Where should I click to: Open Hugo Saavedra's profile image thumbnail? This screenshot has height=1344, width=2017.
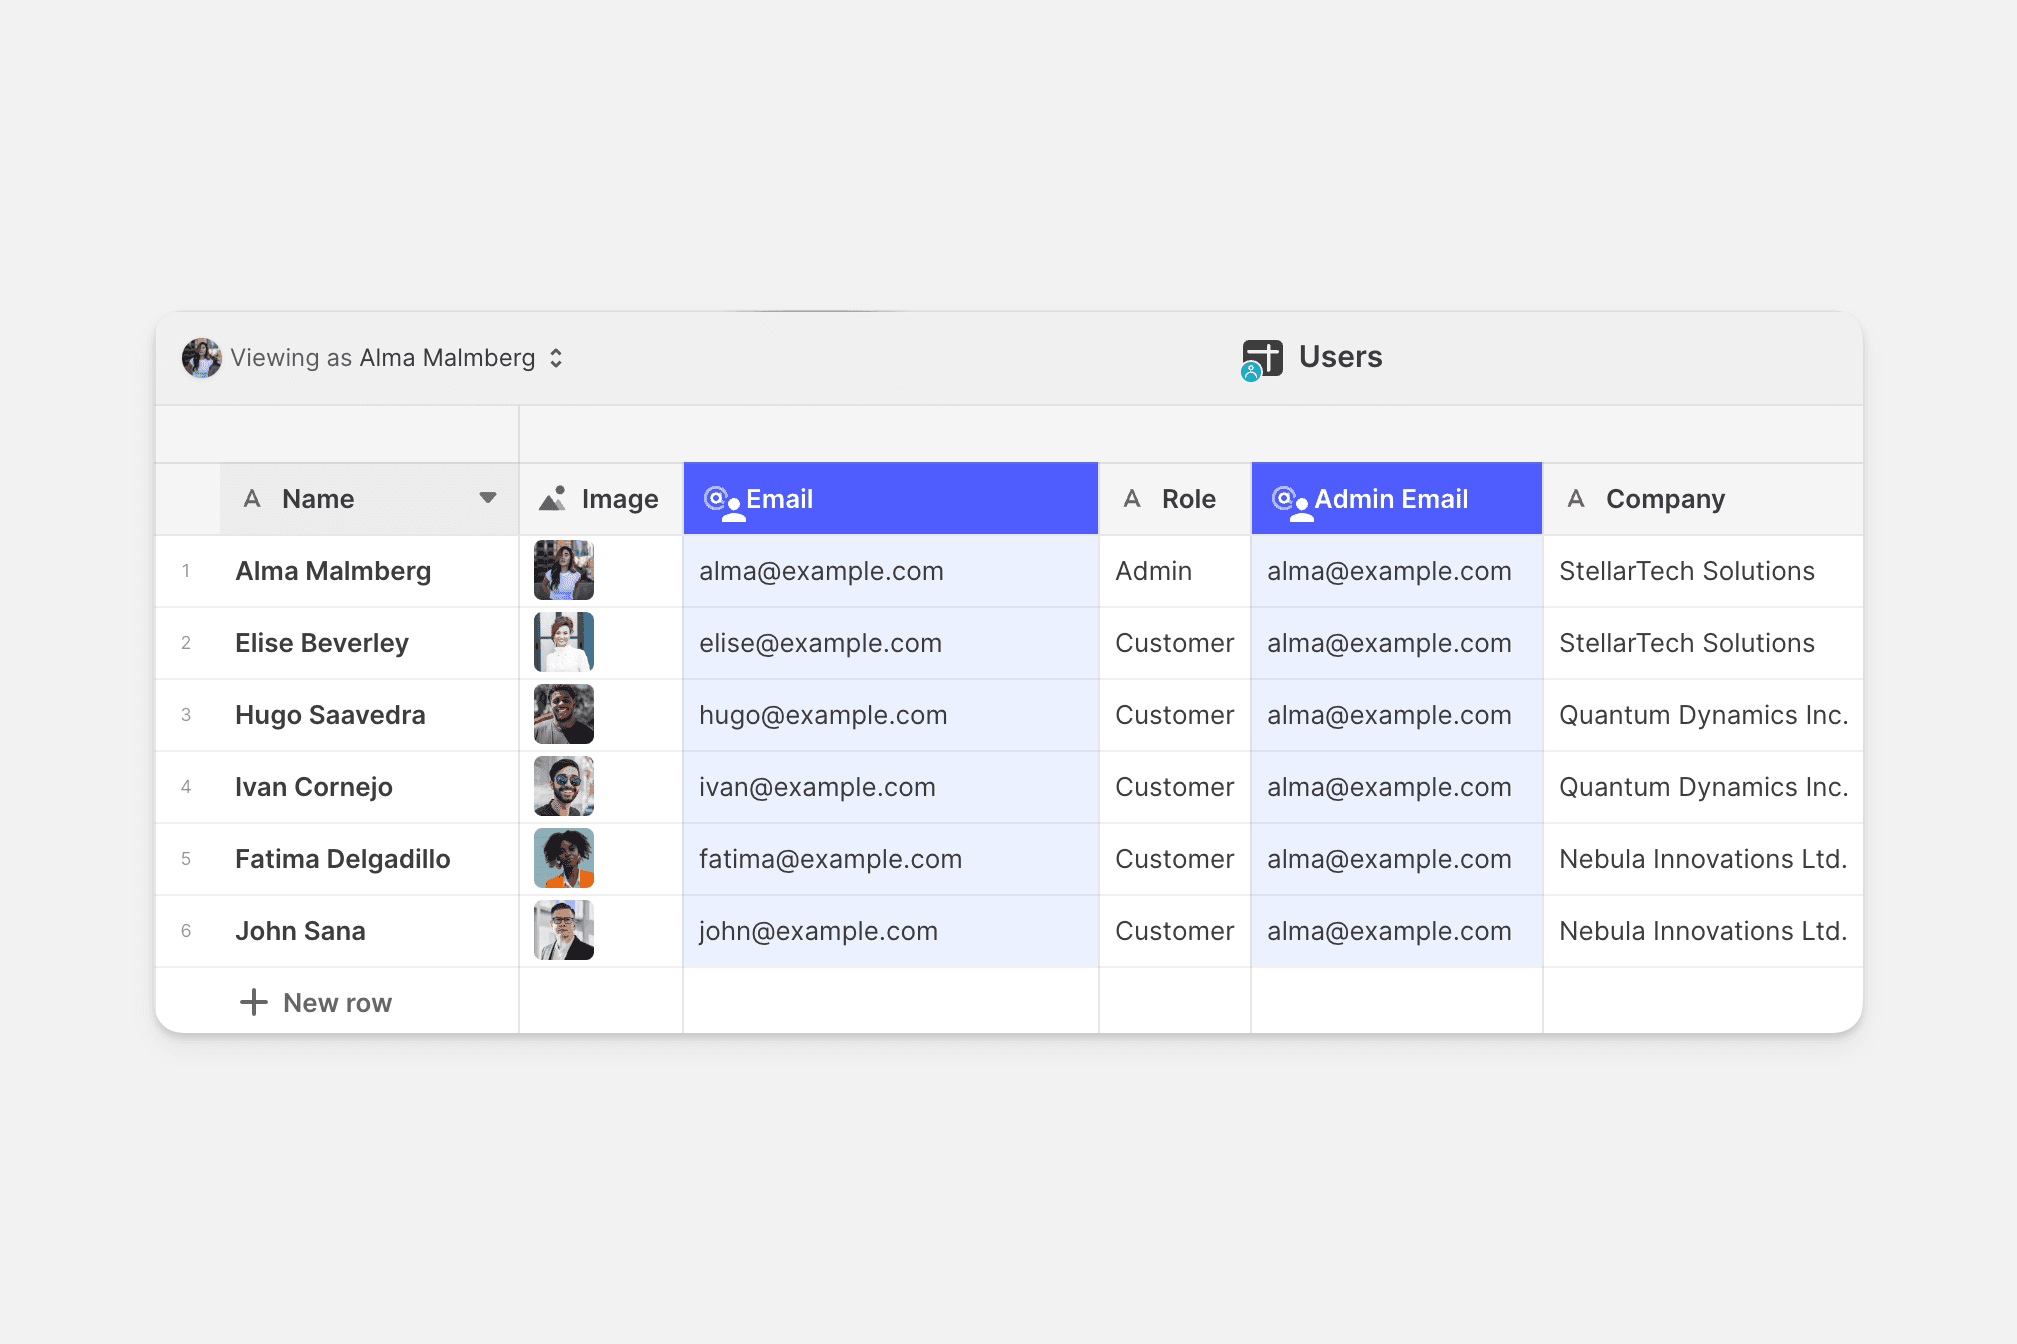tap(564, 714)
